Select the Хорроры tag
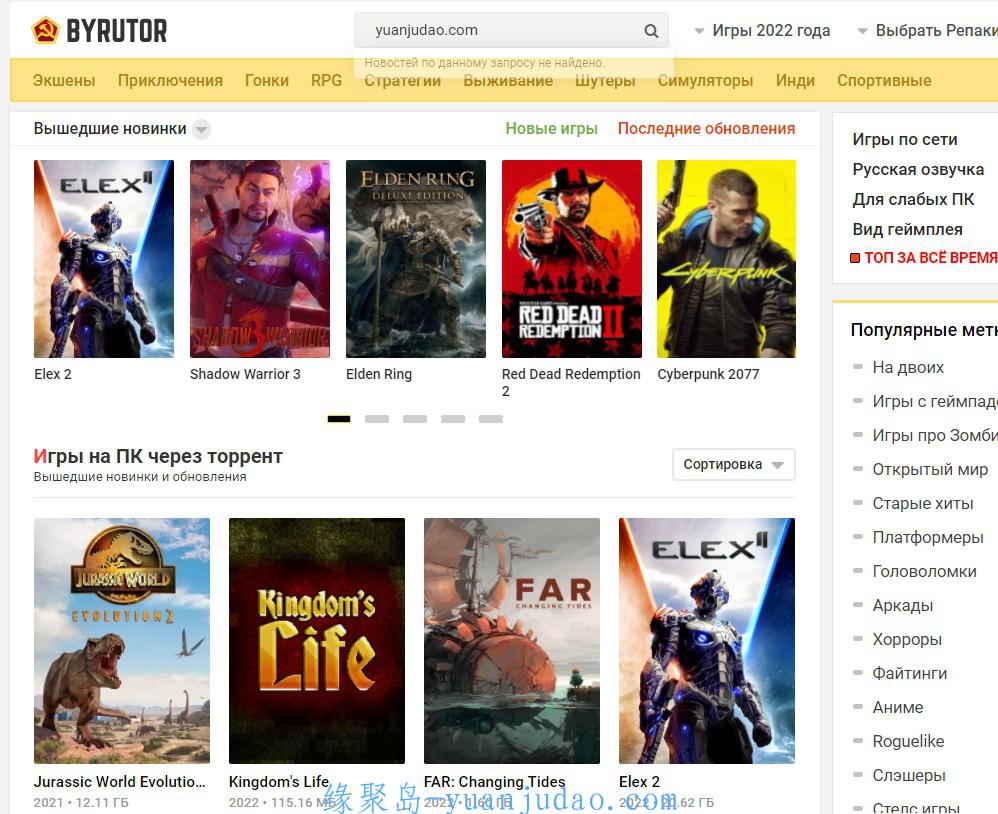 click(907, 639)
